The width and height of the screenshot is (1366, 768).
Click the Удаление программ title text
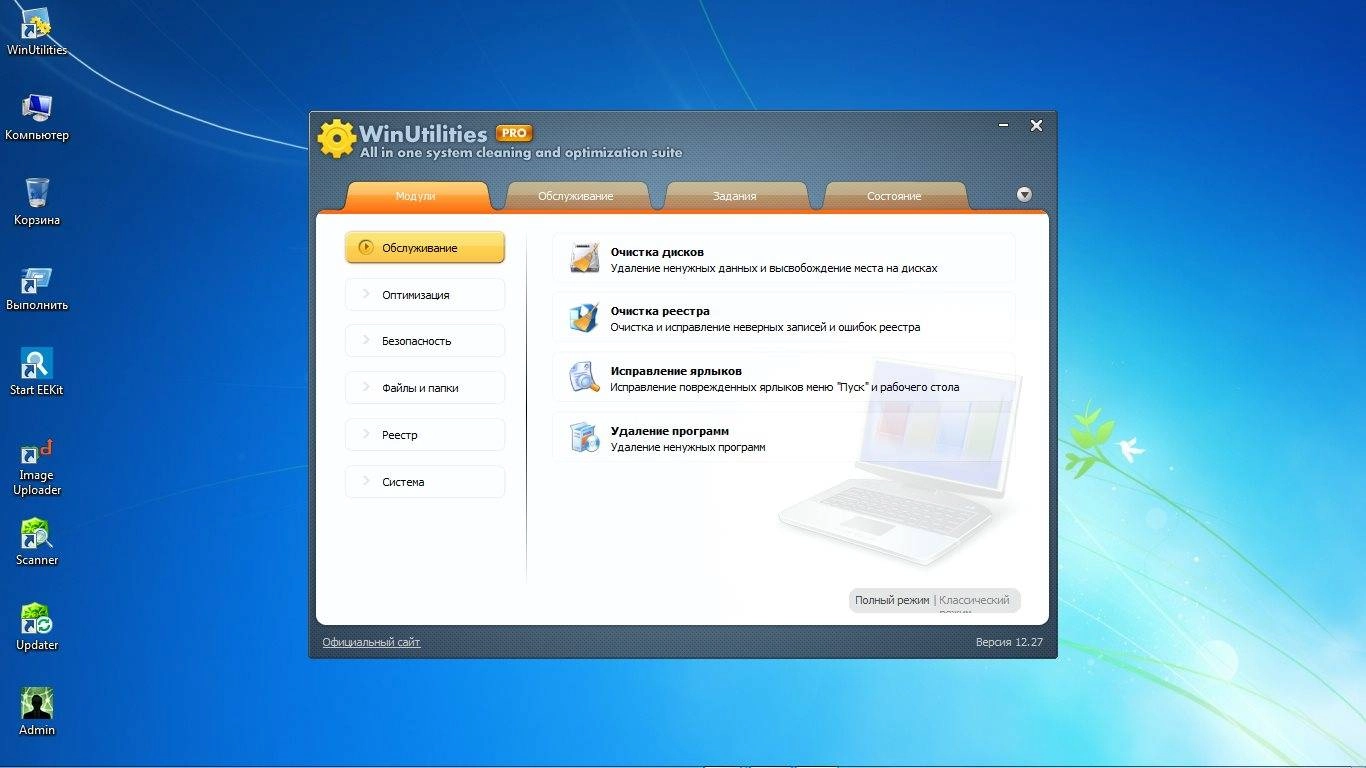tap(670, 431)
